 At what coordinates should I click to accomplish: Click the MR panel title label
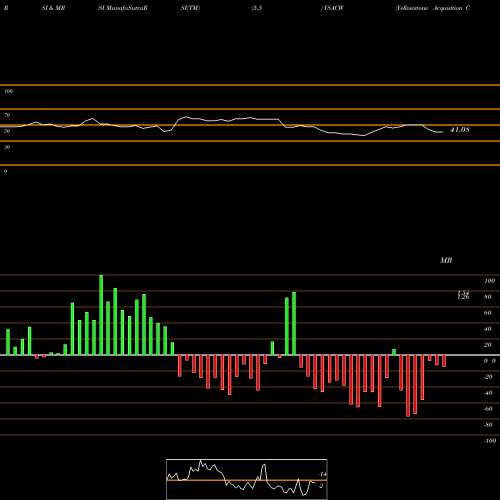pos(446,260)
